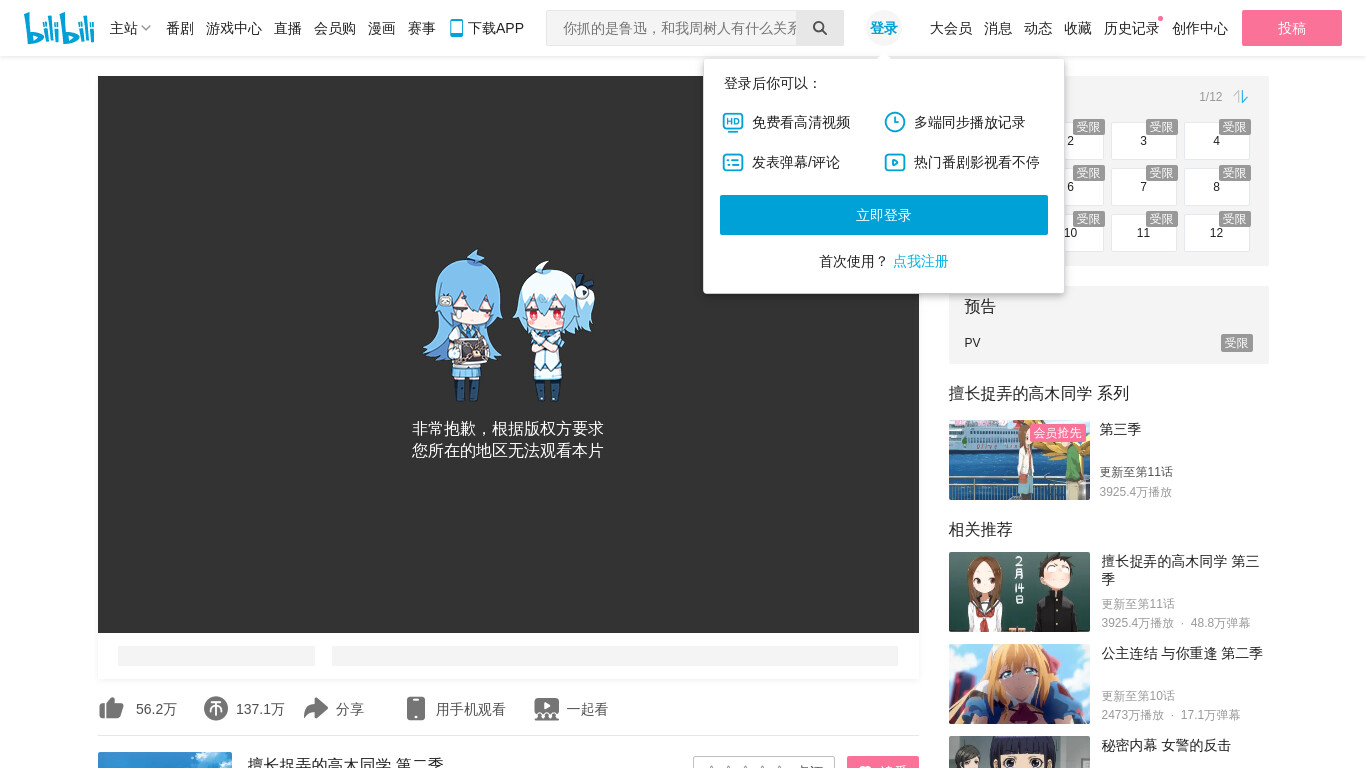The width and height of the screenshot is (1366, 768).
Task: Click the 会员抢先 badge on 第三季
Action: [1057, 433]
